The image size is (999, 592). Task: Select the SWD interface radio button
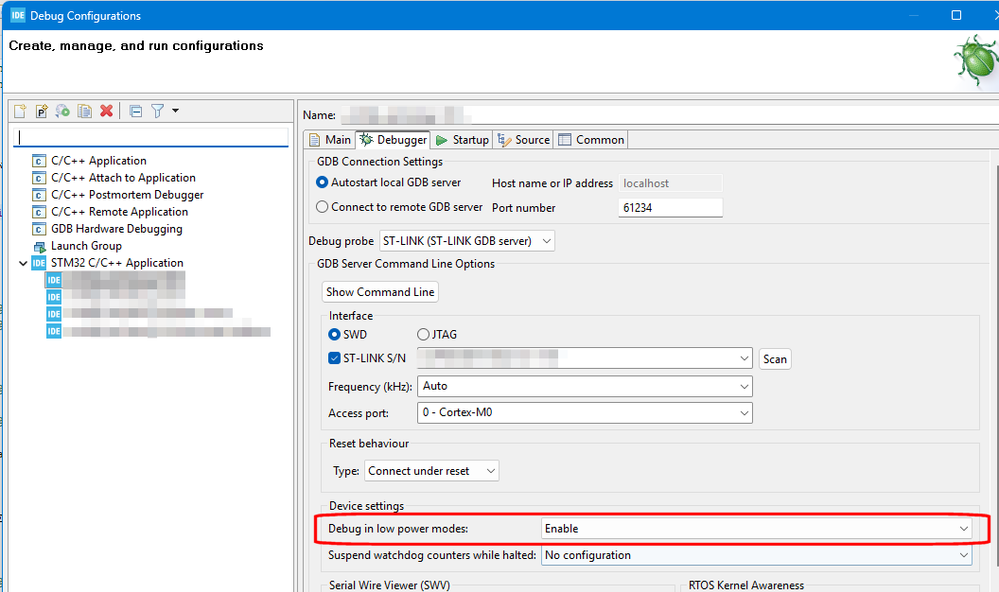tap(334, 335)
